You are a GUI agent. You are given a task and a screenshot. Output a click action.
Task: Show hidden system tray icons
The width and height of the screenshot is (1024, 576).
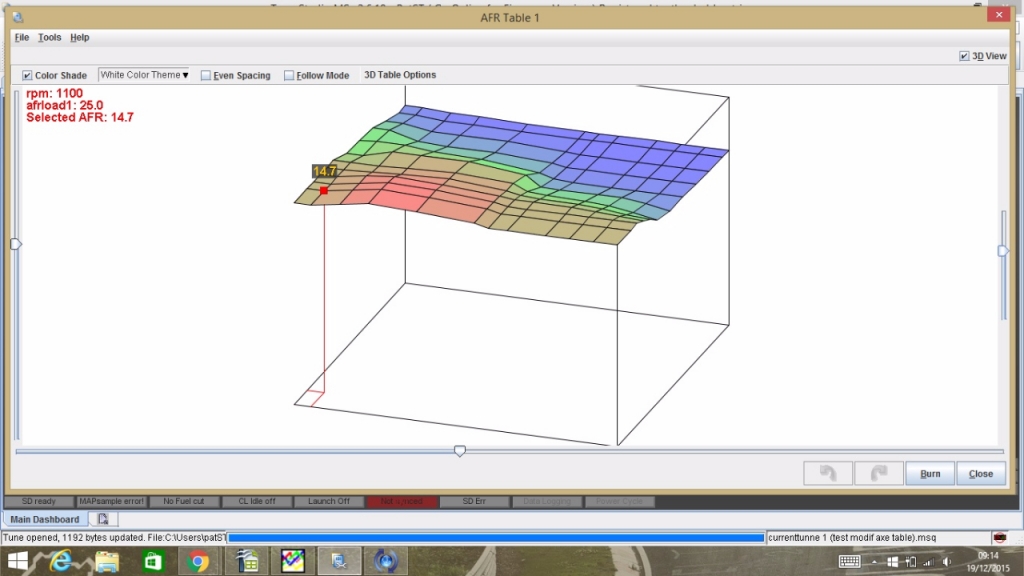[x=874, y=562]
